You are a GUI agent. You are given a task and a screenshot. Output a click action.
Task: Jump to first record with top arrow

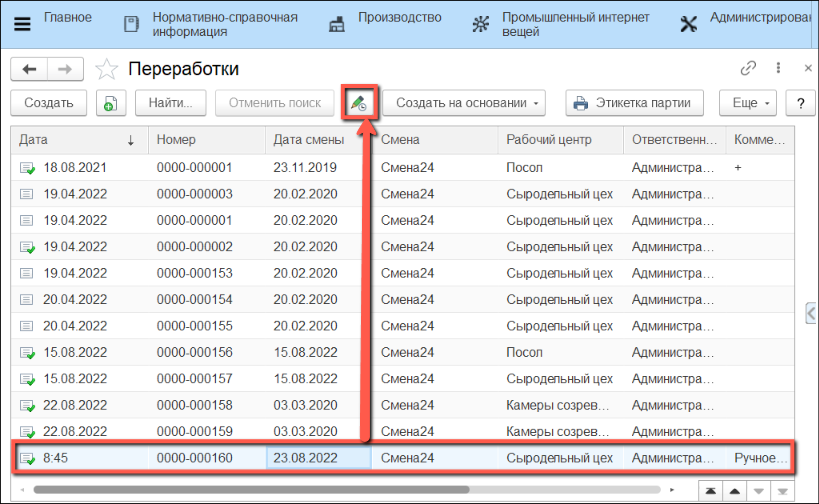(708, 489)
